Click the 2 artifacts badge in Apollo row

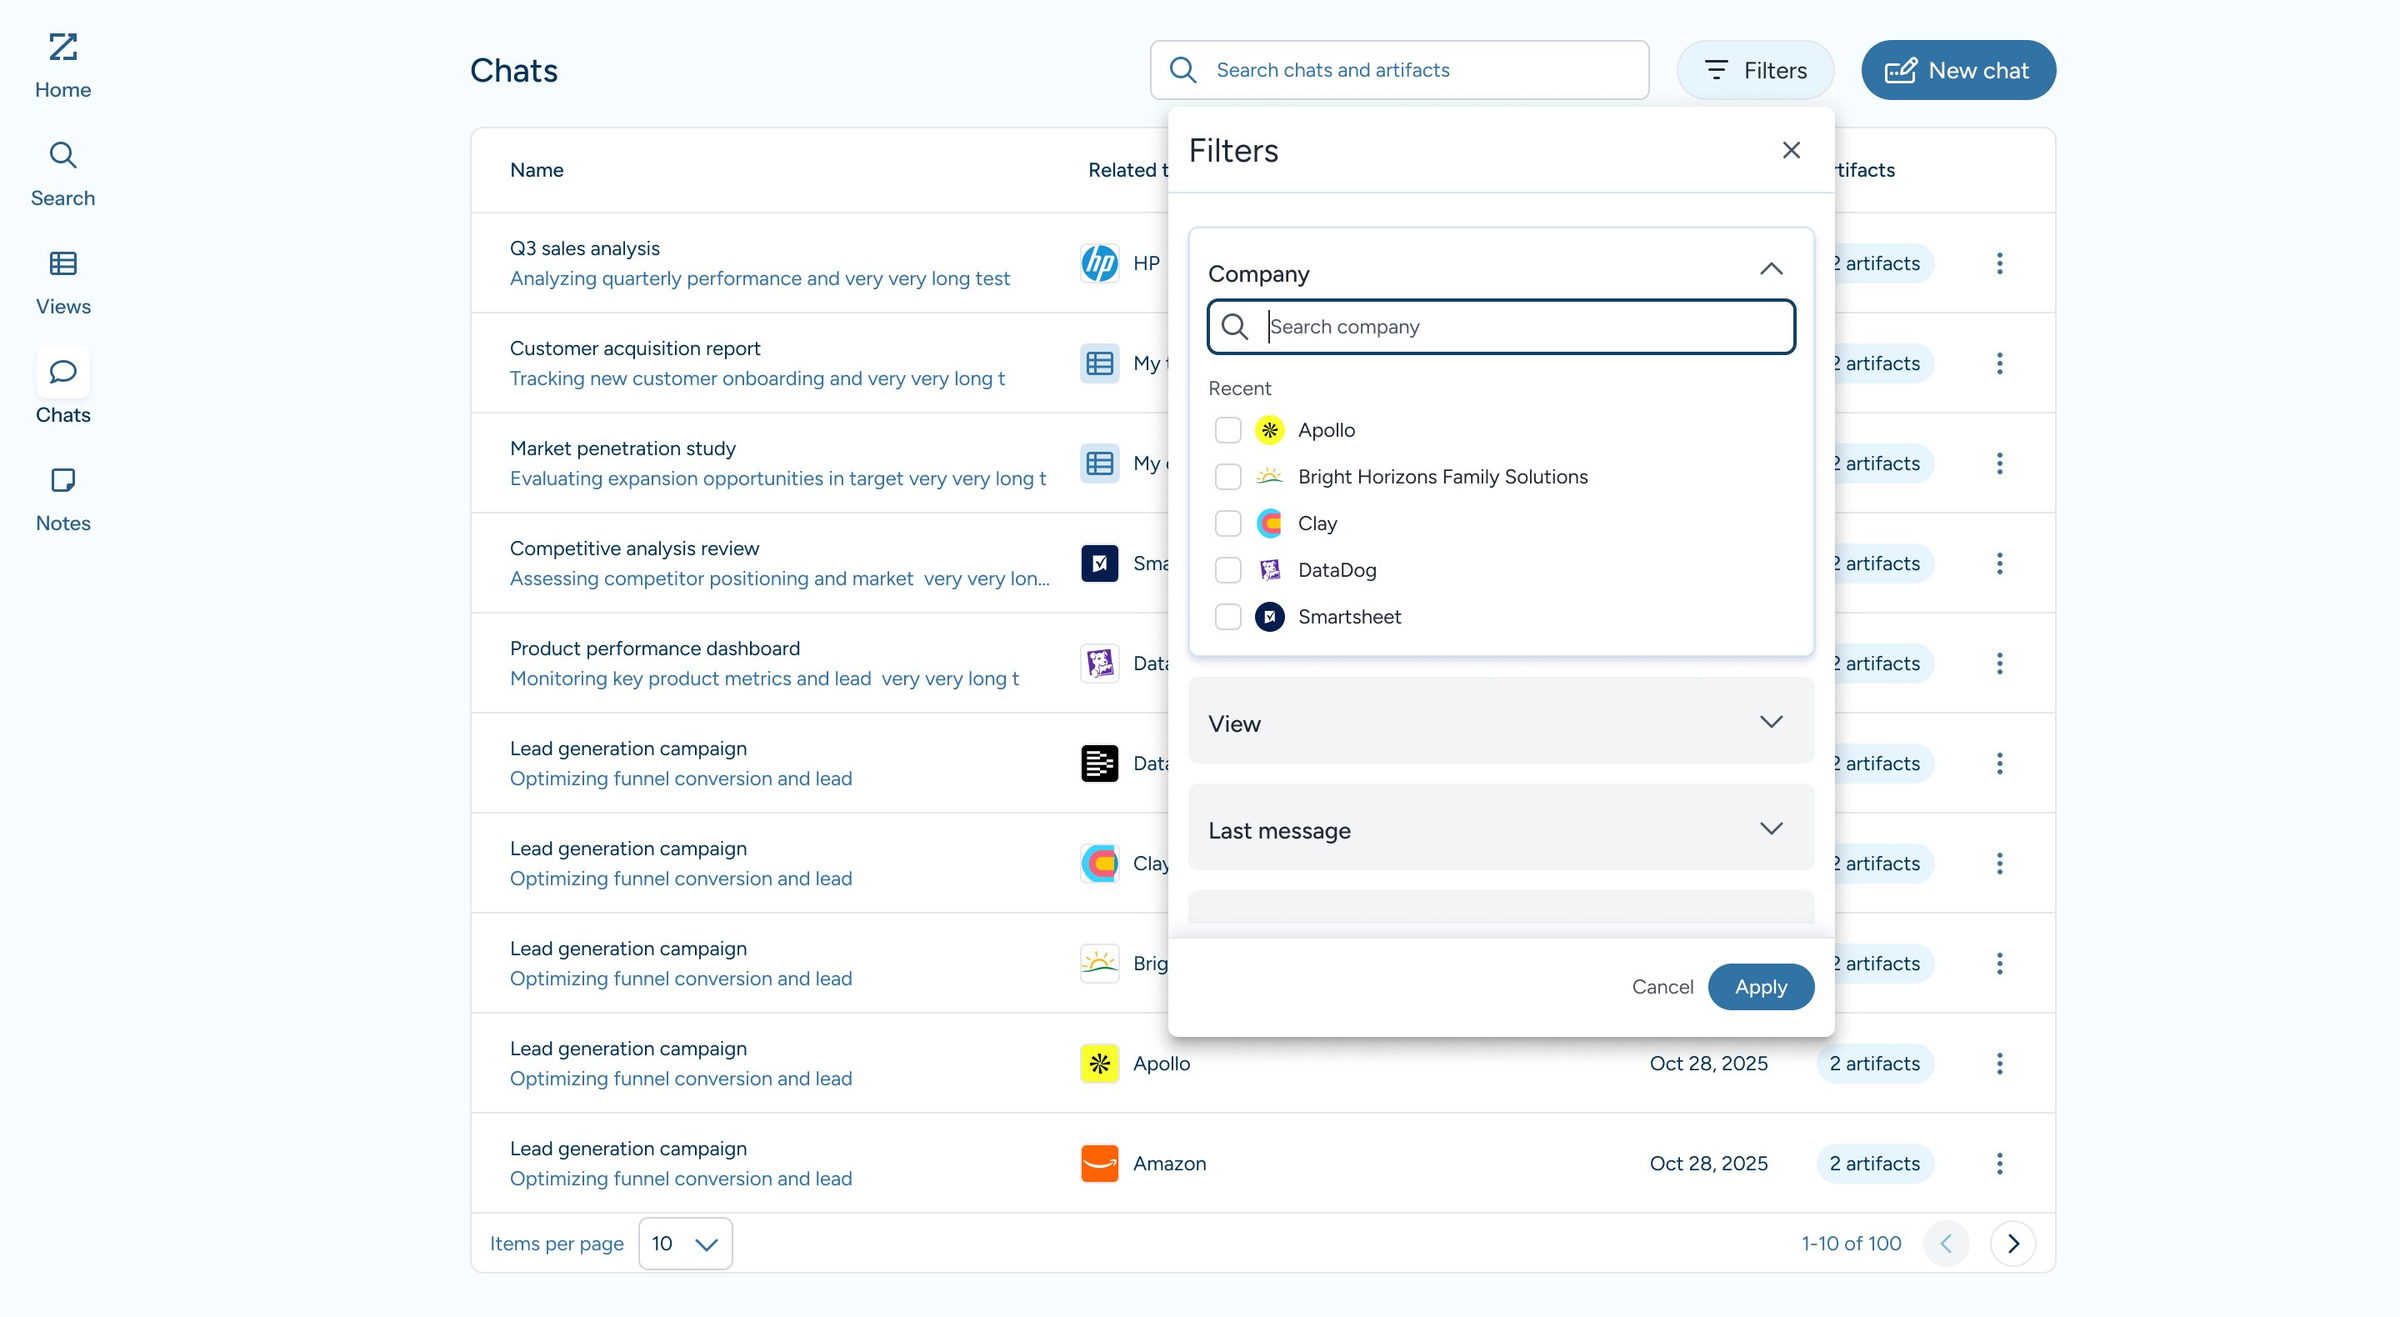click(x=1875, y=1063)
